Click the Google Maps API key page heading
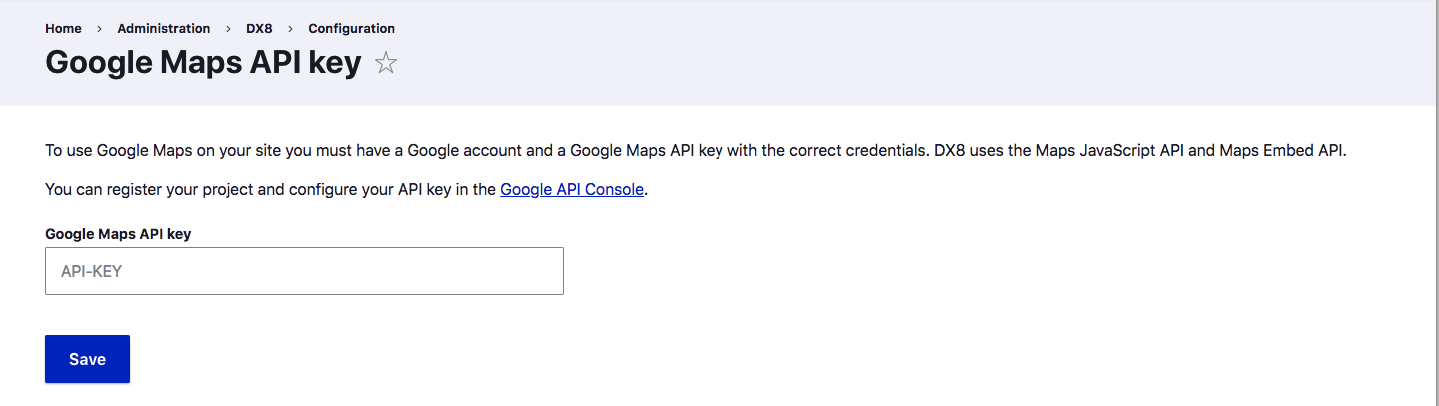Image resolution: width=1439 pixels, height=406 pixels. [203, 64]
